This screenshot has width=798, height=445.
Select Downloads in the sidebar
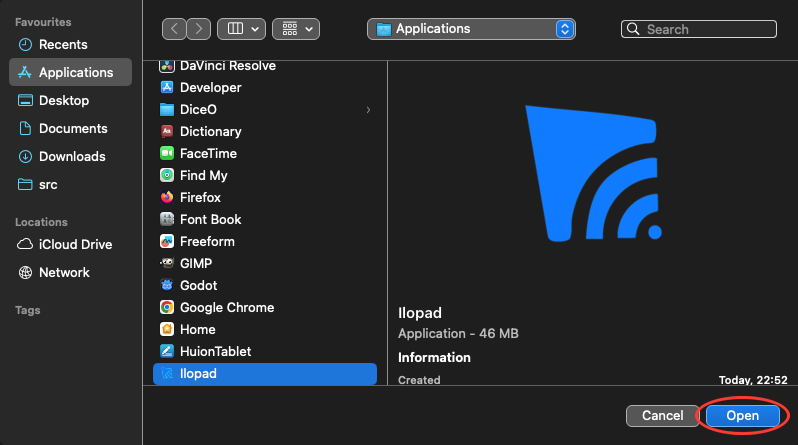70,156
